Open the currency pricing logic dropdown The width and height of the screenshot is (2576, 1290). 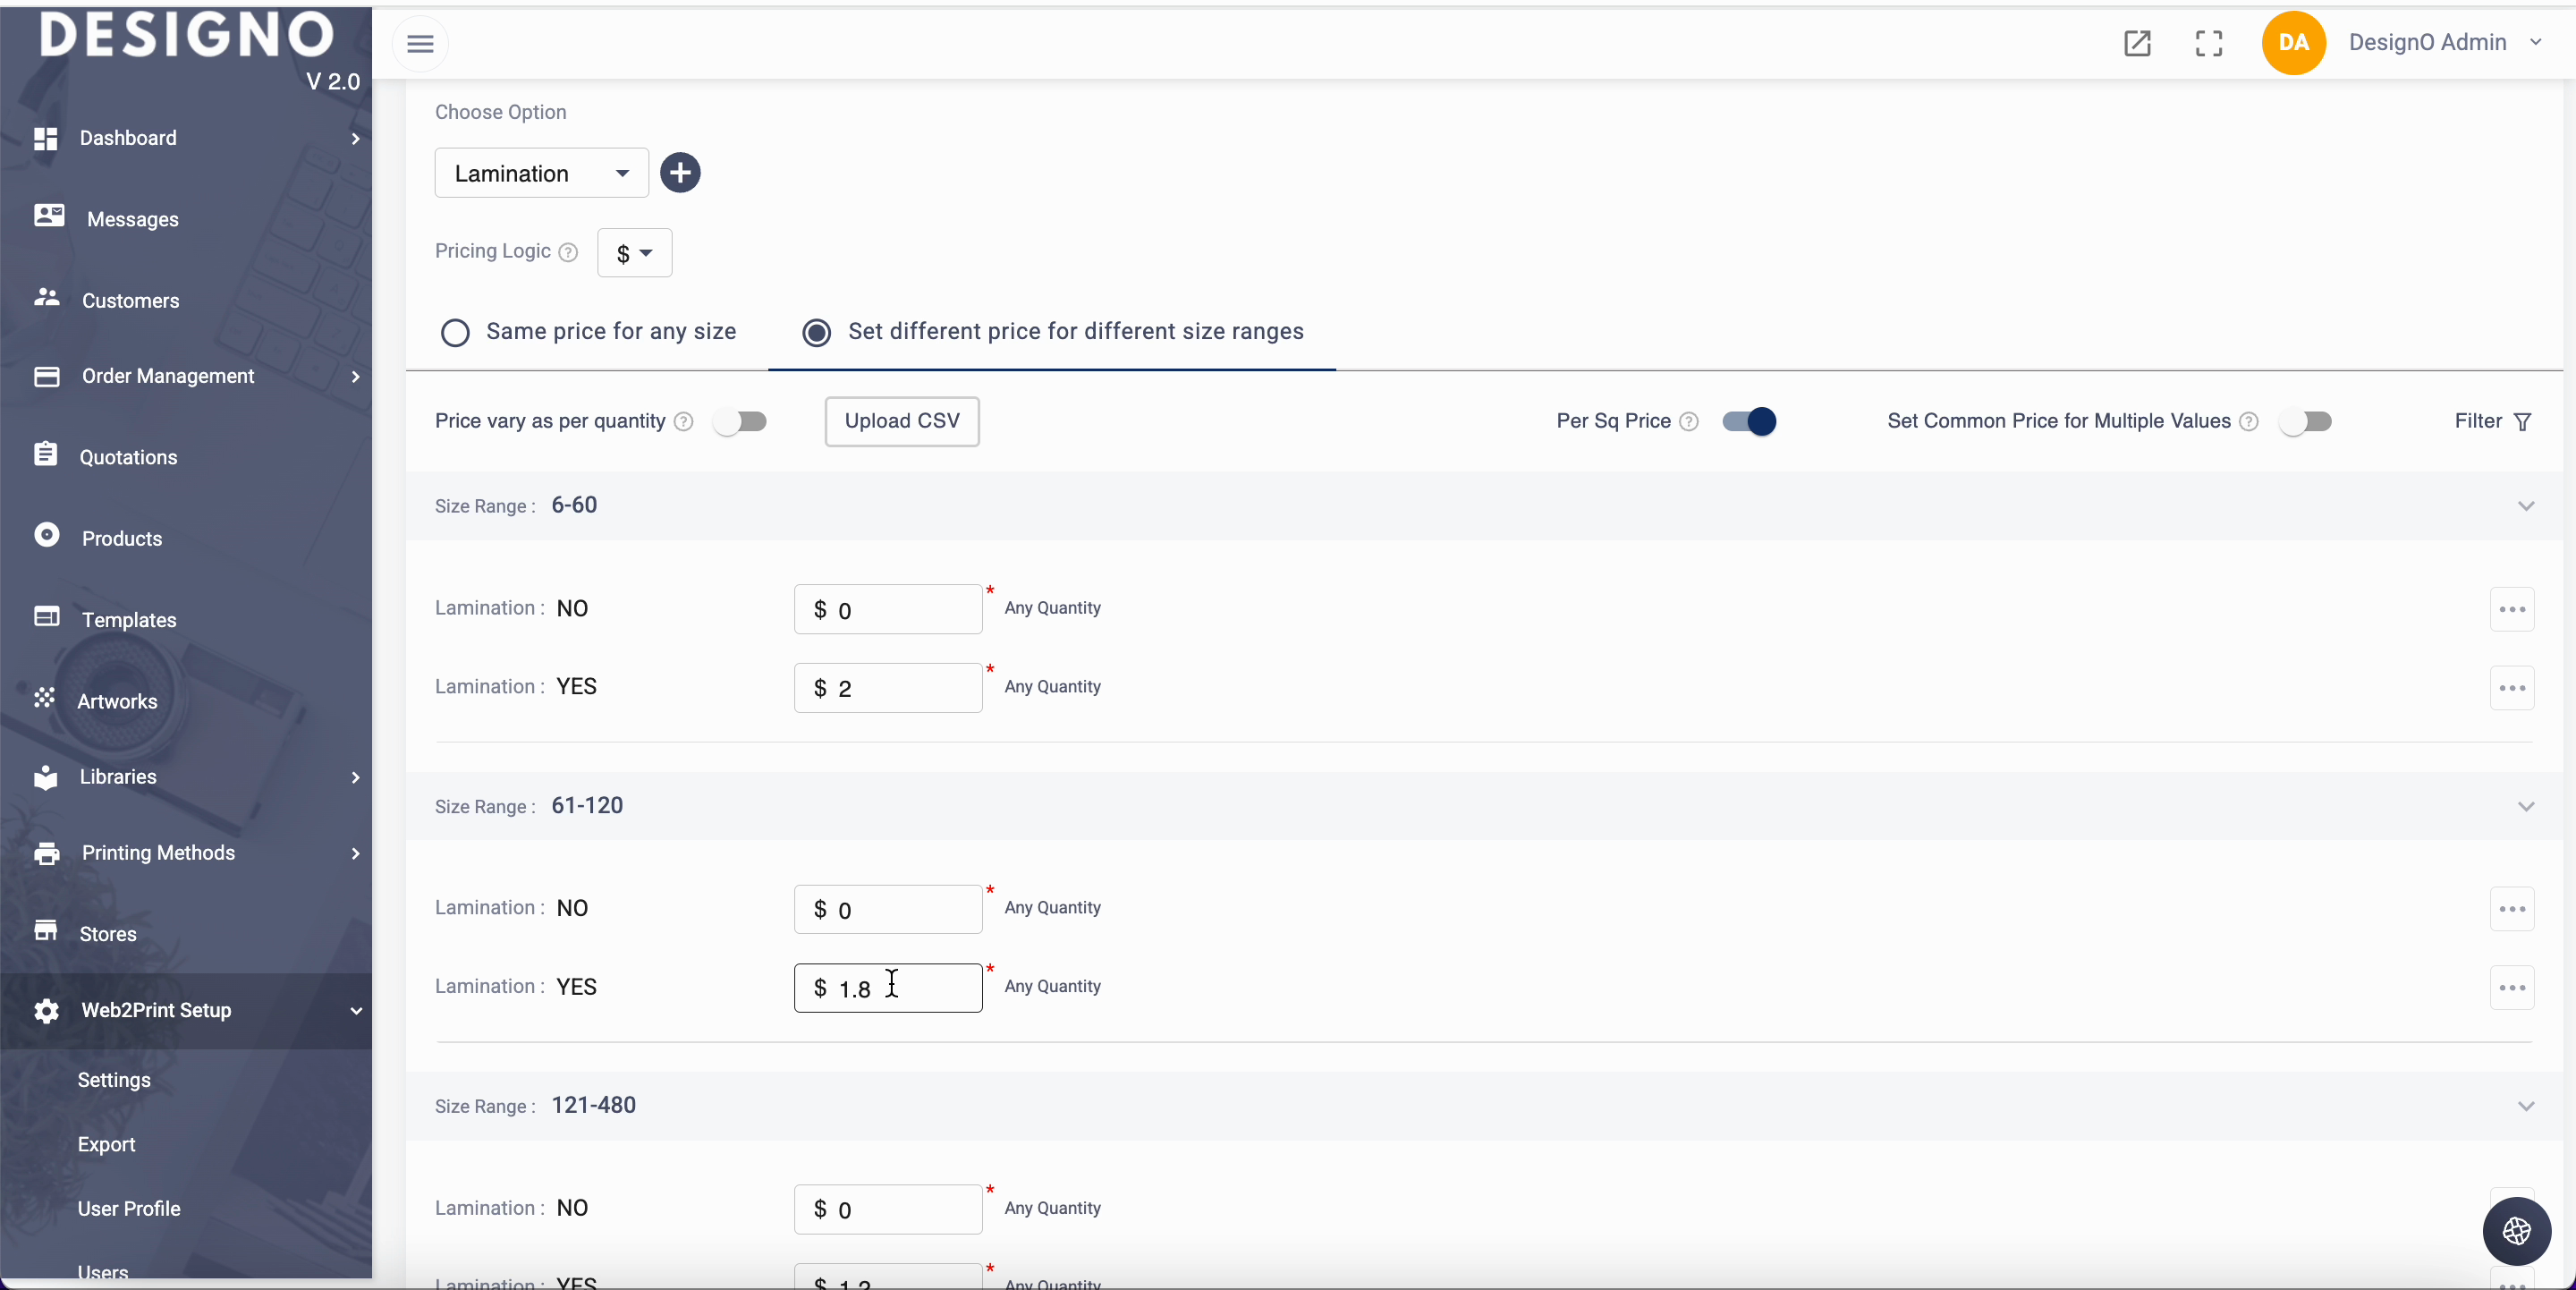pos(634,253)
